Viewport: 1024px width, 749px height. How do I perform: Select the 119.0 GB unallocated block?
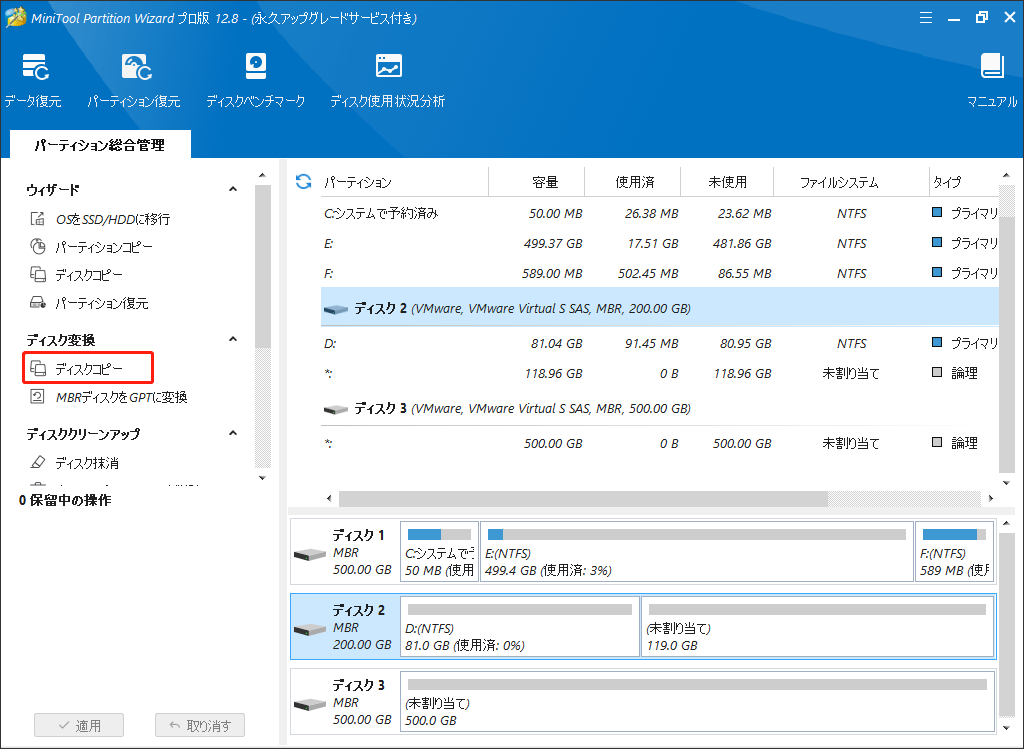[x=818, y=626]
